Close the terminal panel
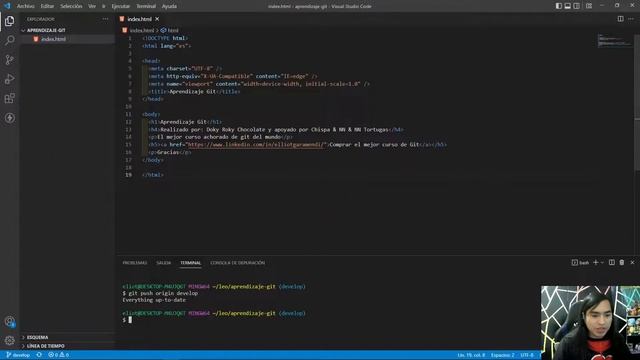Screen dimensions: 640x360 tap(632, 262)
